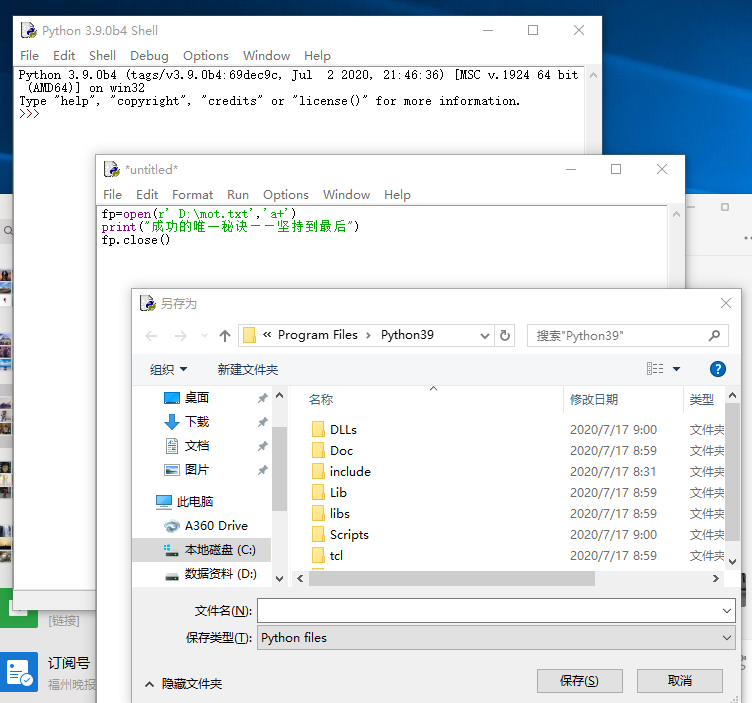
Task: Open Run menu in untitled editor
Action: (238, 195)
